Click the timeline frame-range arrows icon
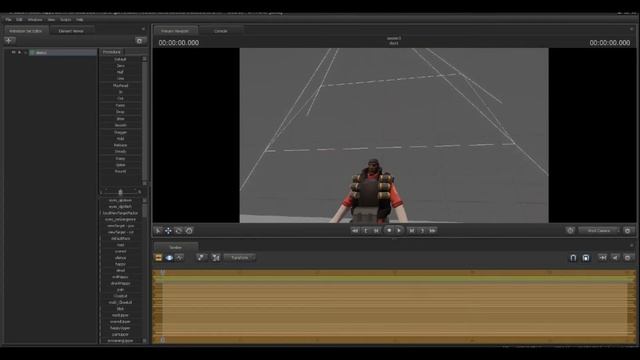The width and height of the screenshot is (640, 360). (x=602, y=258)
